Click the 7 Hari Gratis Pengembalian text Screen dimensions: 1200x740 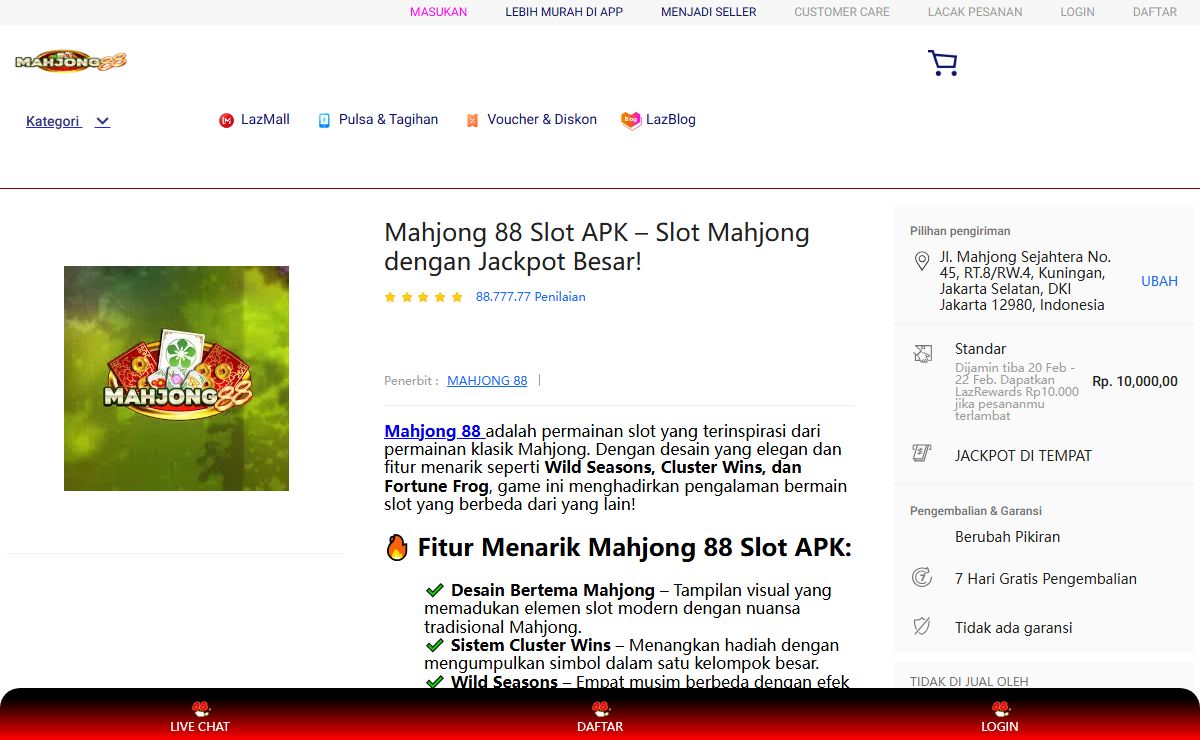coord(1045,579)
